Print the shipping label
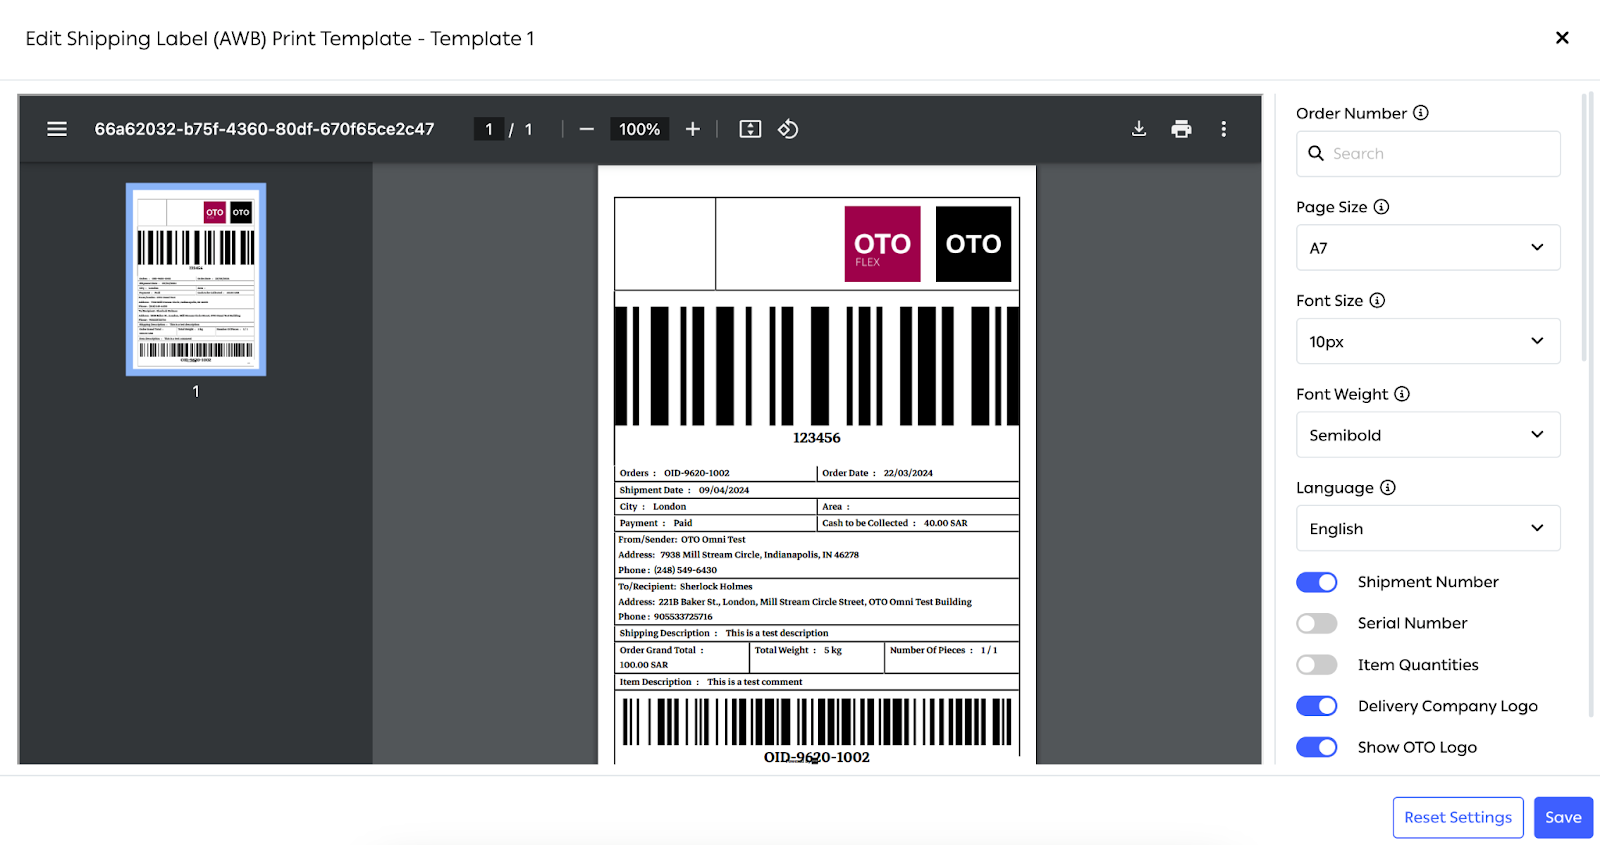This screenshot has height=845, width=1600. coord(1181,129)
